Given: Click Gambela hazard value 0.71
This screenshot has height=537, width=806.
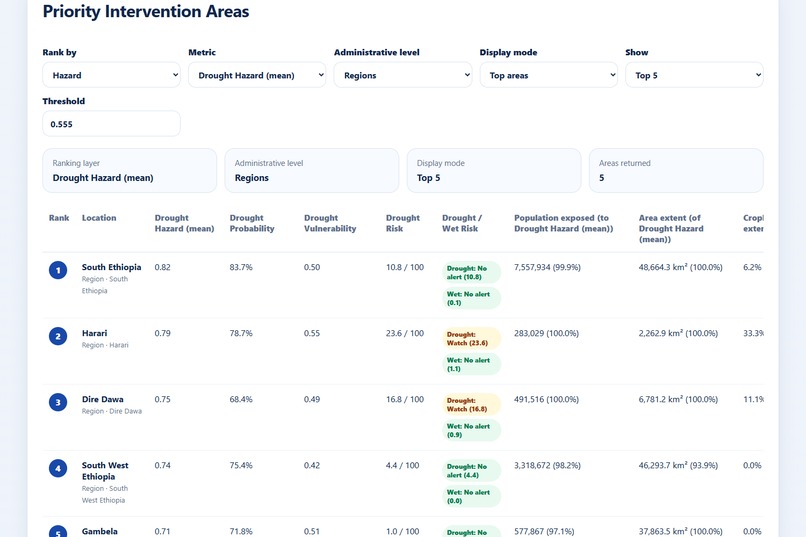Looking at the screenshot, I should click(162, 531).
